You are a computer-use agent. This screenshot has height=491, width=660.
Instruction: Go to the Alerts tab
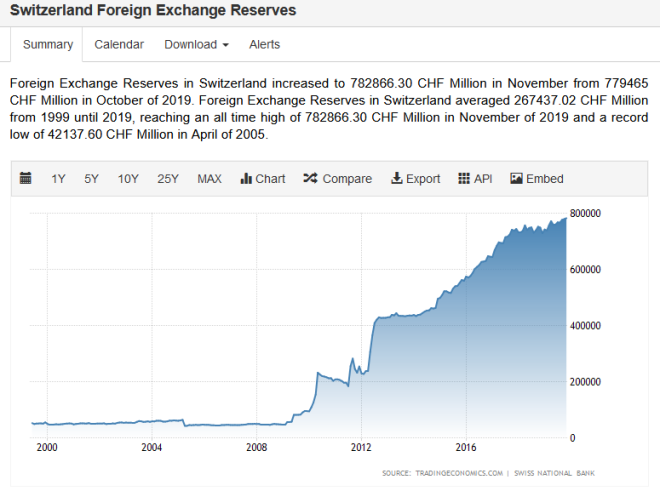coord(264,44)
